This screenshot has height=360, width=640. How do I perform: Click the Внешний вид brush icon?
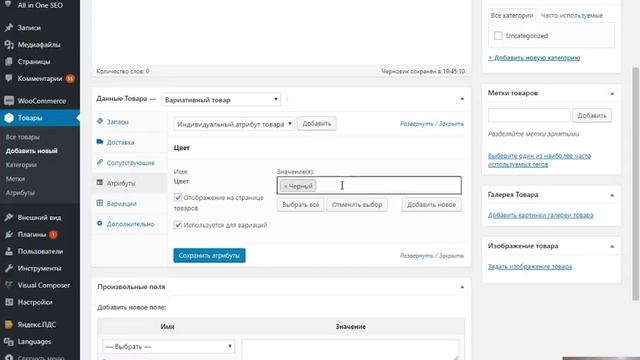9,218
